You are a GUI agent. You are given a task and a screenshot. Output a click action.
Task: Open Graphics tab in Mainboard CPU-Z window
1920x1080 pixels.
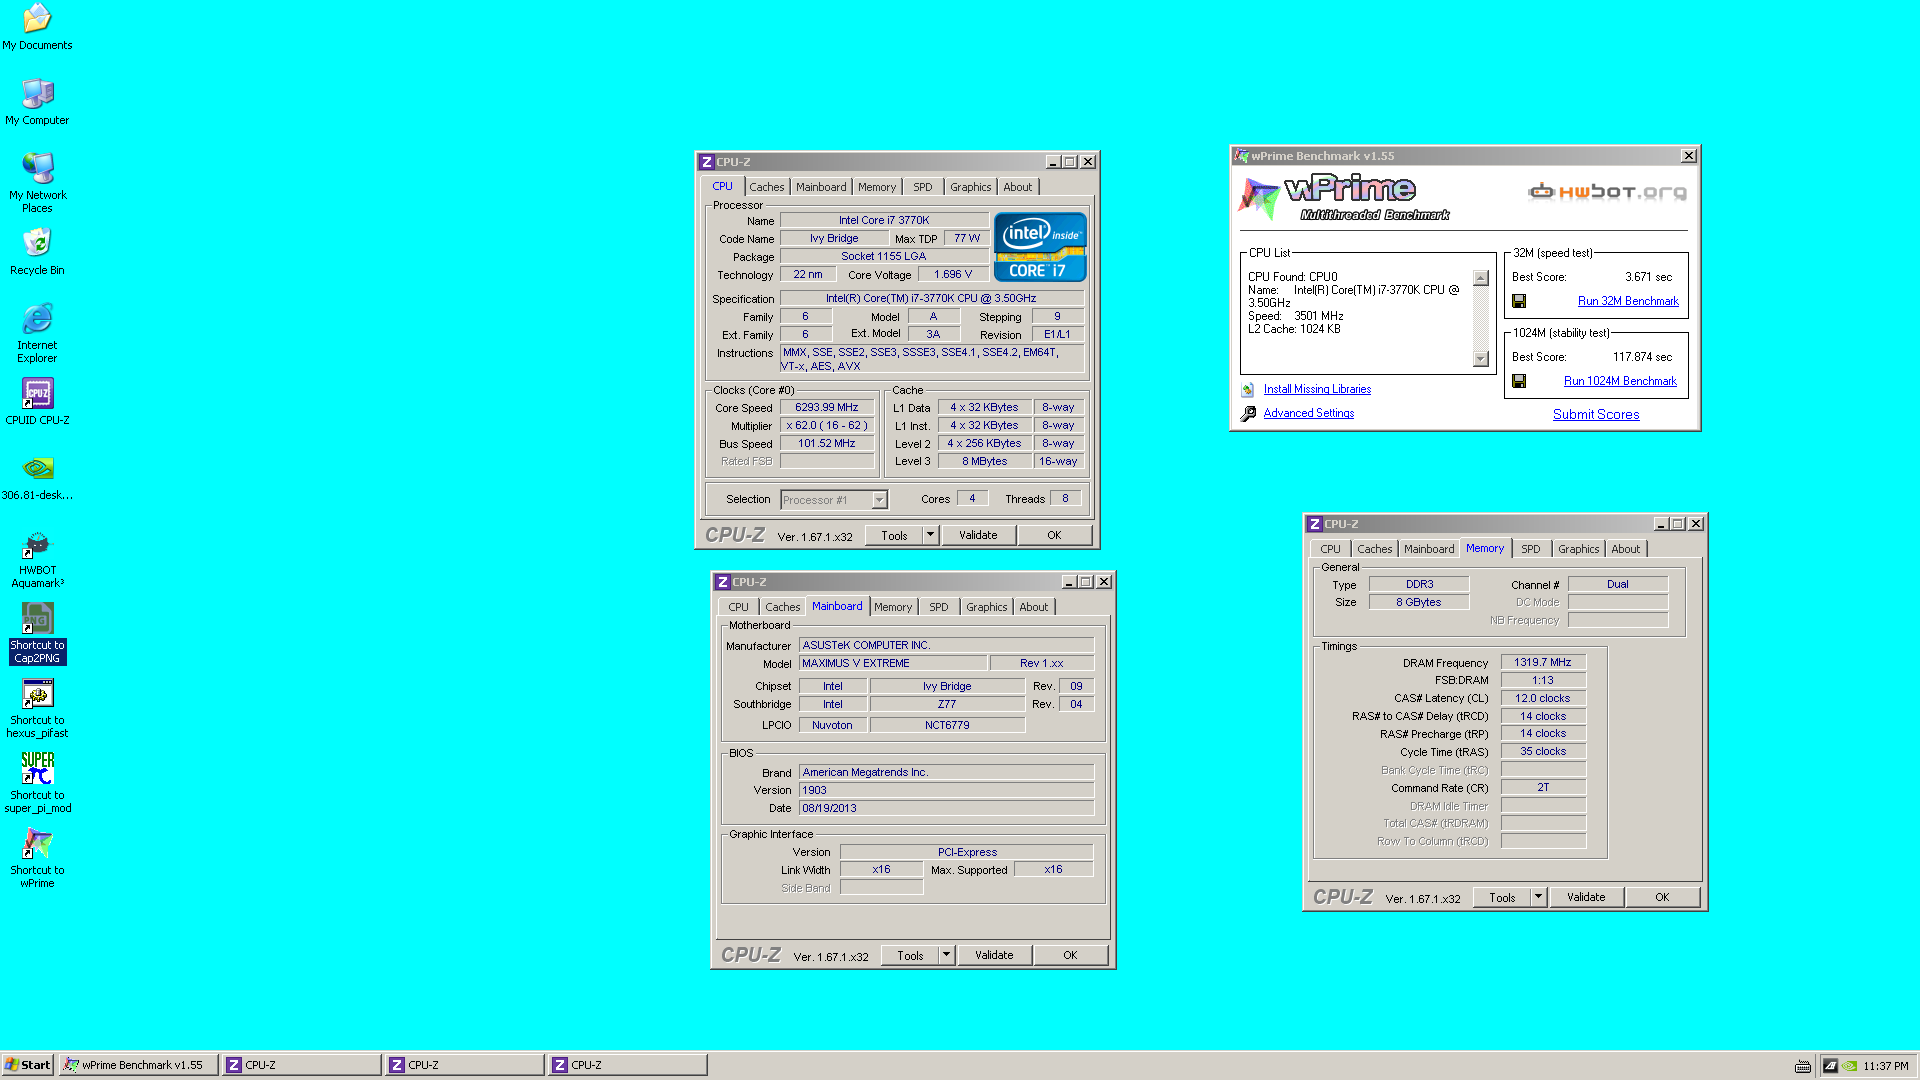coord(987,607)
